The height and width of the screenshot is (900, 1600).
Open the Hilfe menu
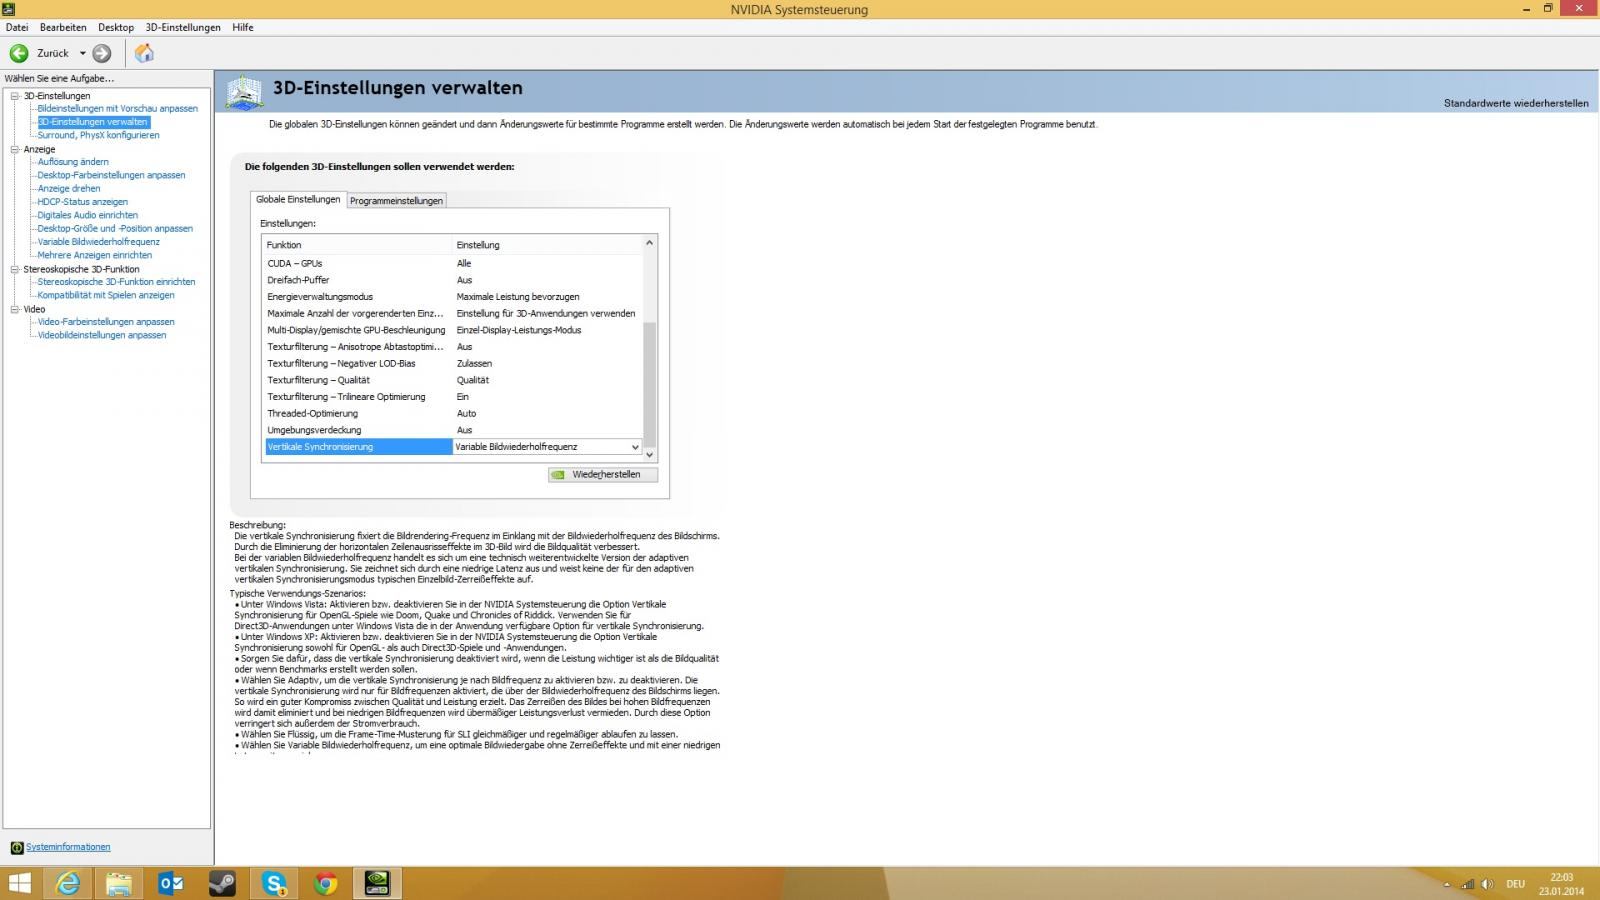click(x=243, y=27)
